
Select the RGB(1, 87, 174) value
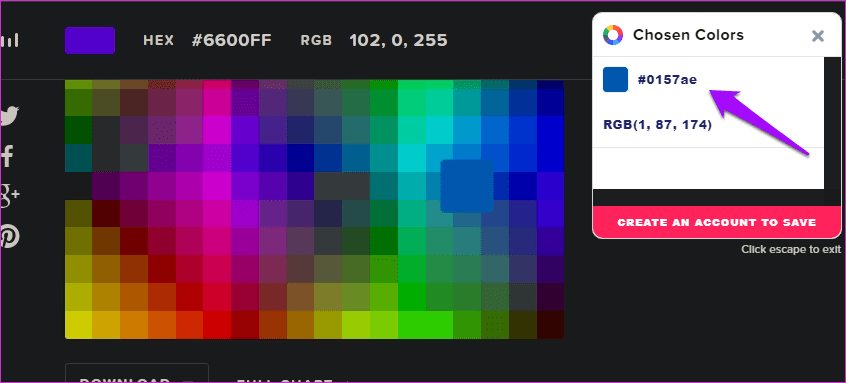[x=657, y=125]
